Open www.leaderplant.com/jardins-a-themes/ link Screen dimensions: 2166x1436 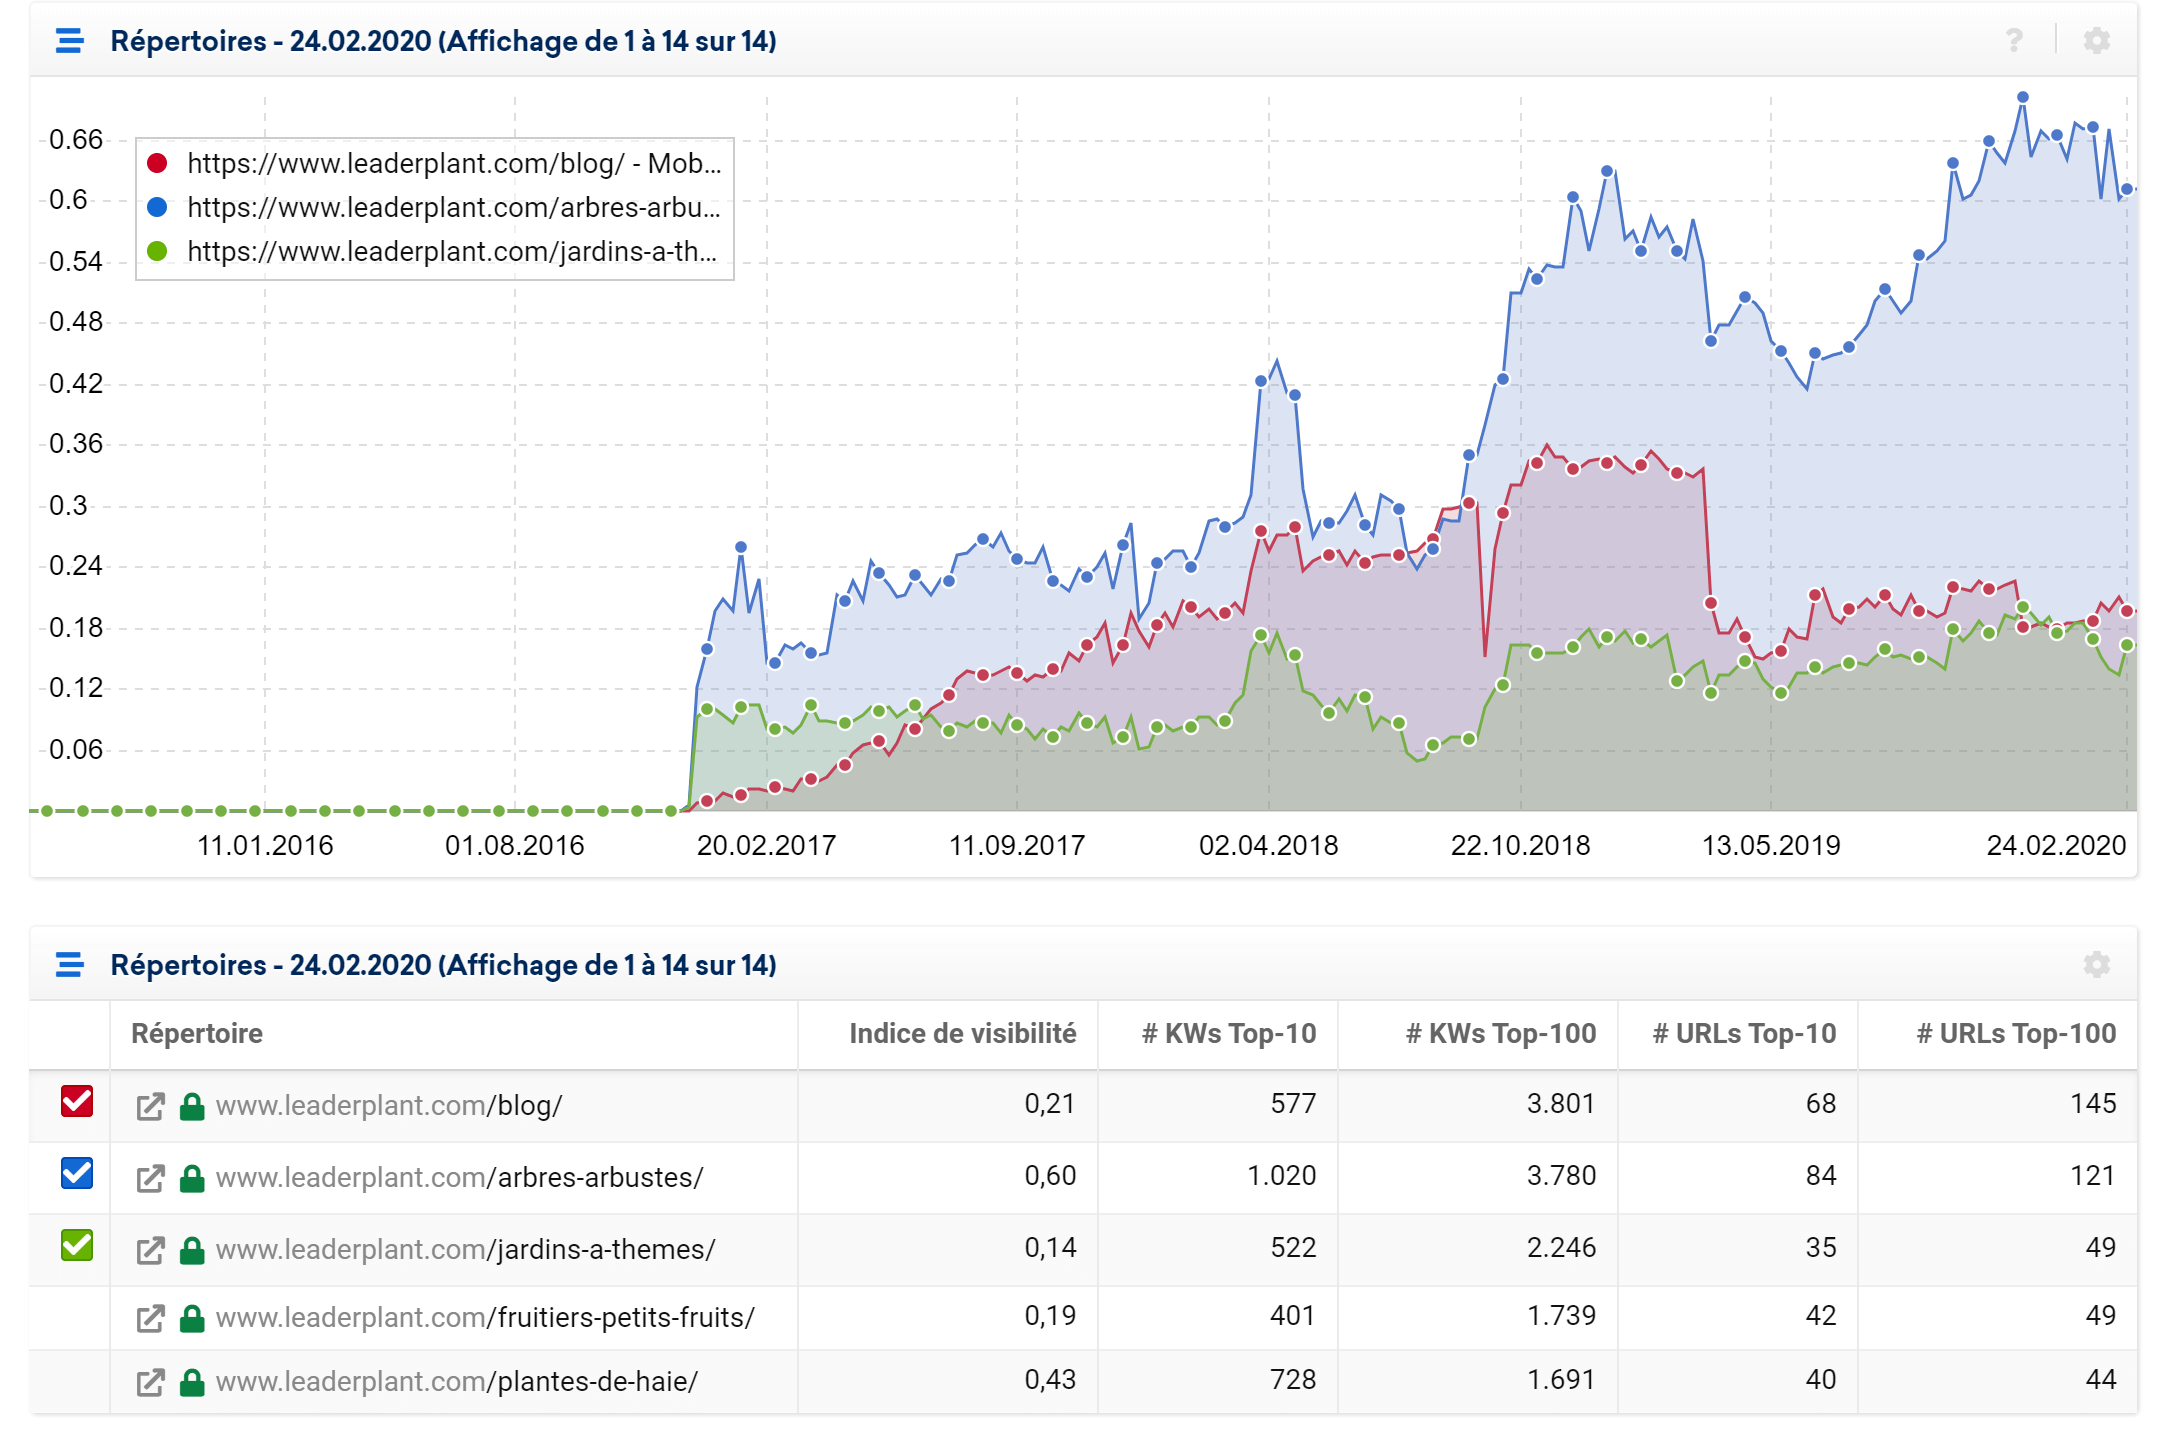coord(465,1250)
